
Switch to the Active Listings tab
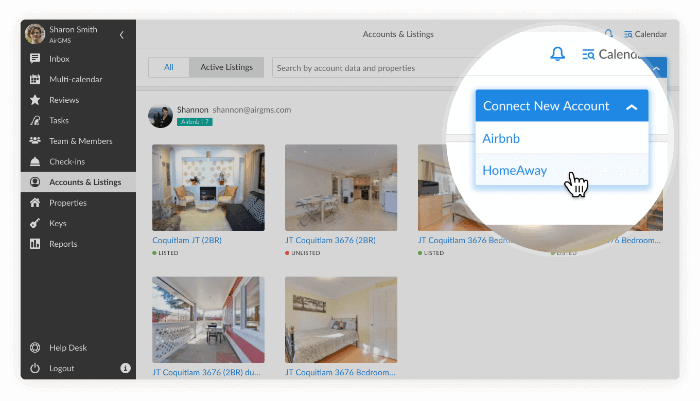pyautogui.click(x=226, y=67)
